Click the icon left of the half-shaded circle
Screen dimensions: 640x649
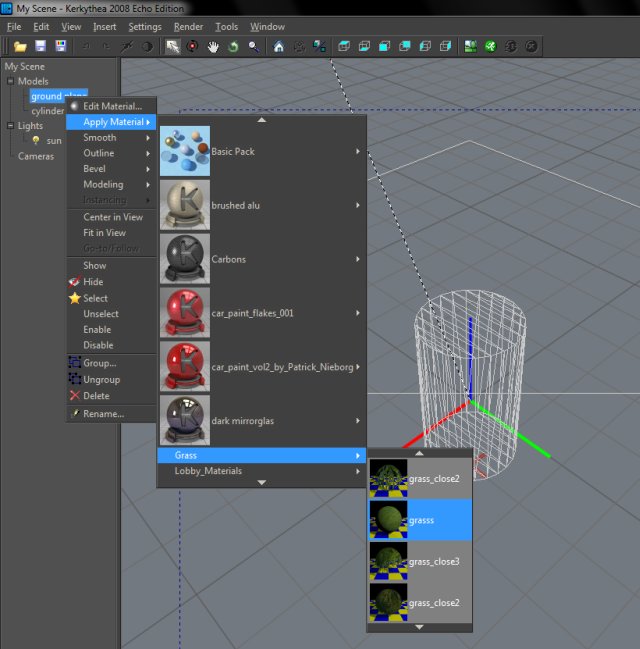(x=127, y=46)
